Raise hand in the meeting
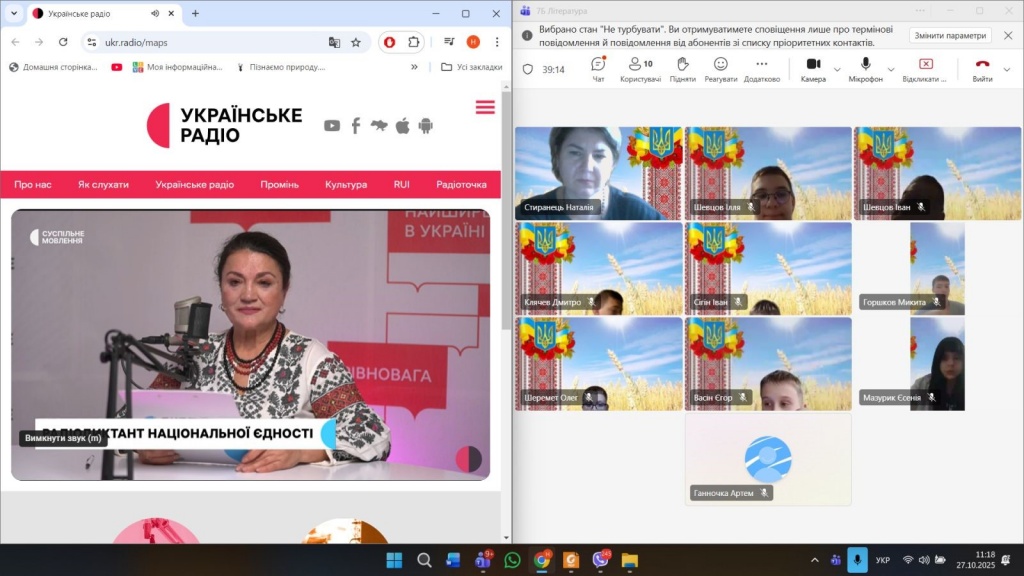Screen dimensions: 1024x576 (682, 67)
